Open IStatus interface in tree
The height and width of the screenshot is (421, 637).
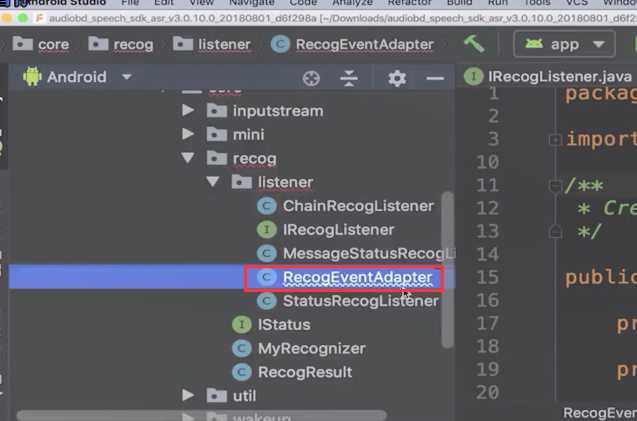[x=284, y=325]
